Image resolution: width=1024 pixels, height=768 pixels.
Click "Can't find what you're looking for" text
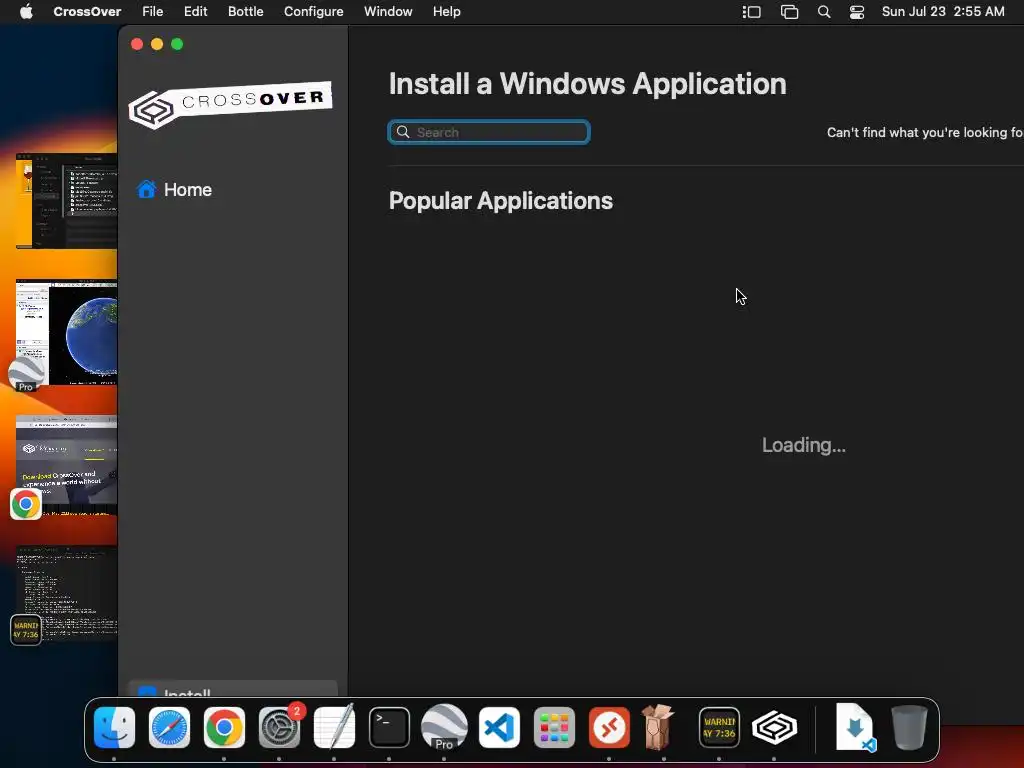pyautogui.click(x=925, y=133)
